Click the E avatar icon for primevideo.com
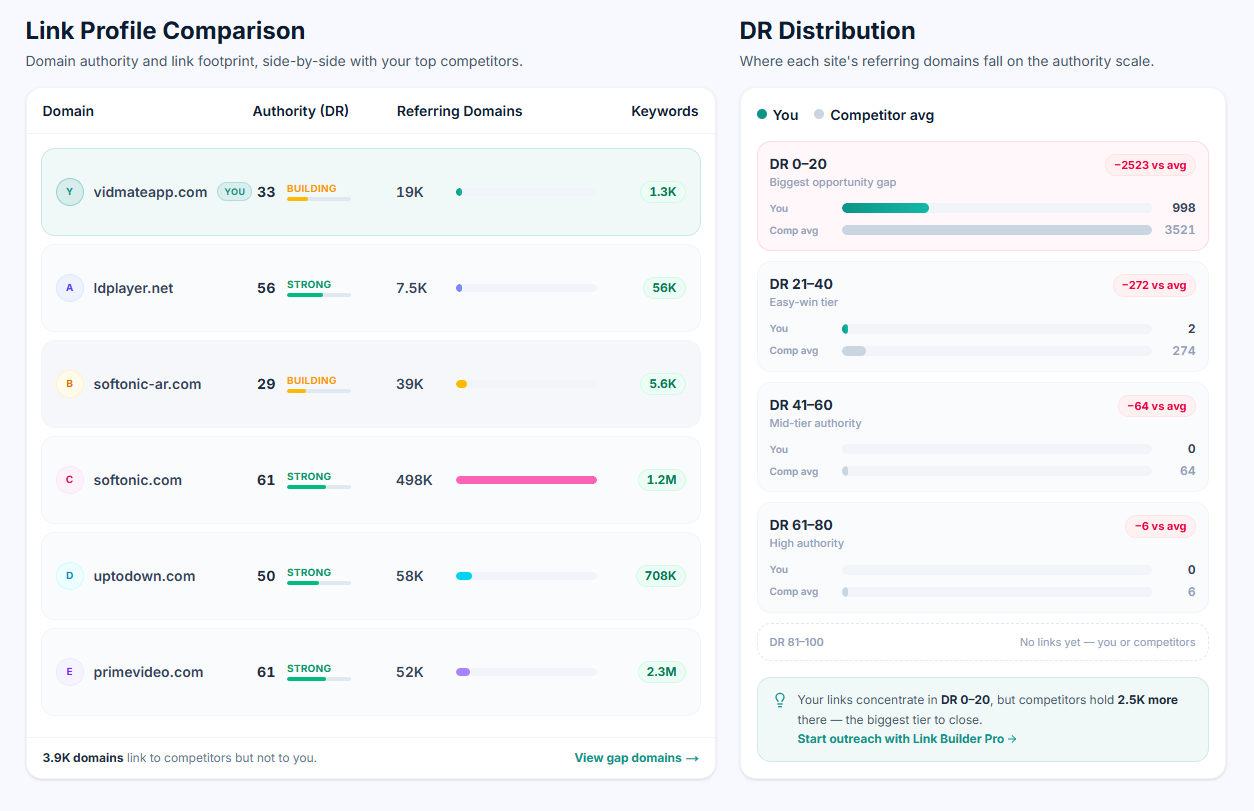 pyautogui.click(x=69, y=672)
